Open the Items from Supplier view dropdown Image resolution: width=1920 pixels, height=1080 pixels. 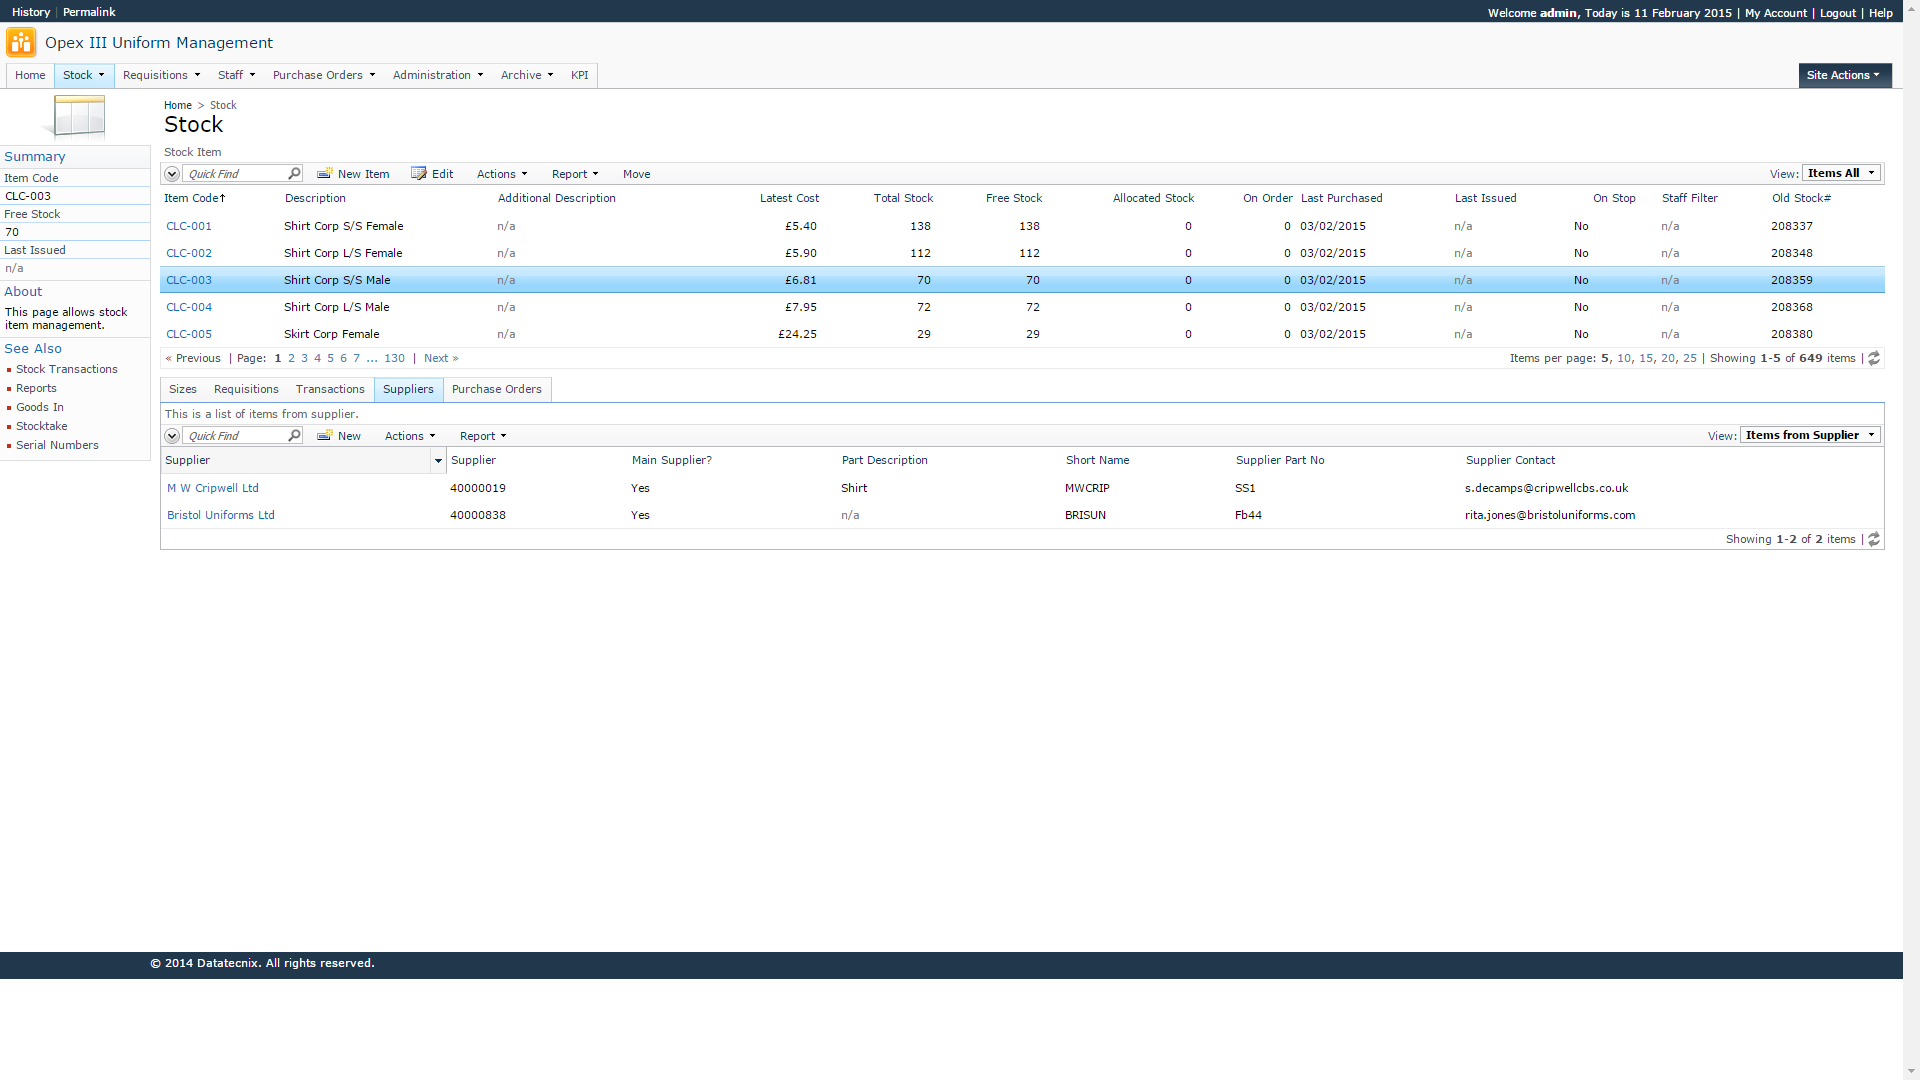coord(1810,435)
